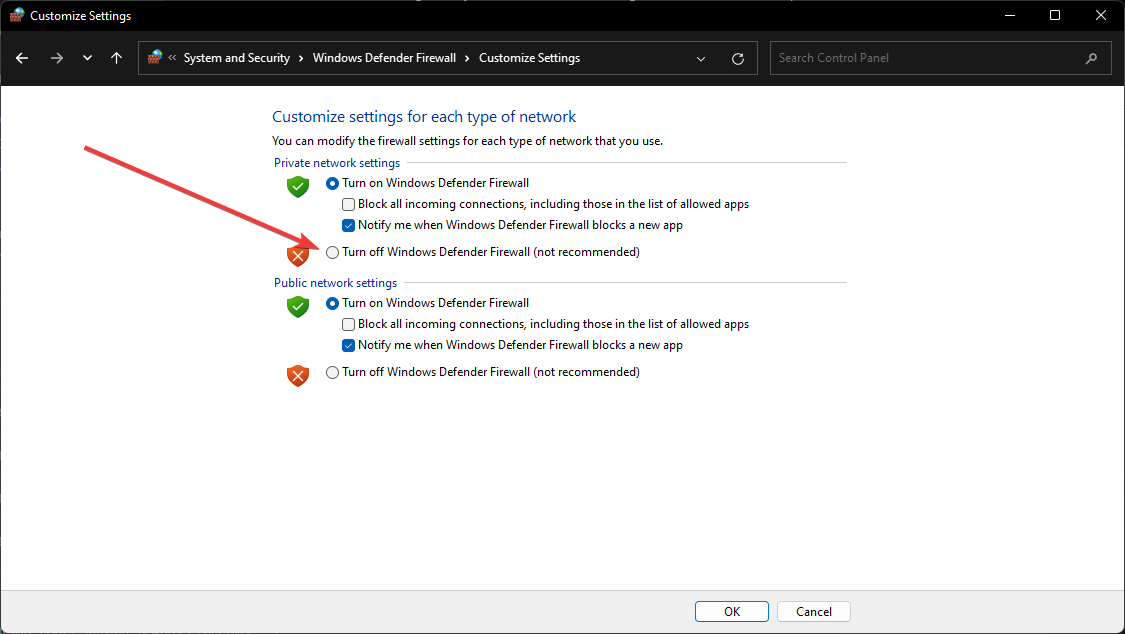Go up one level with Up arrow
1125x634 pixels.
(116, 58)
